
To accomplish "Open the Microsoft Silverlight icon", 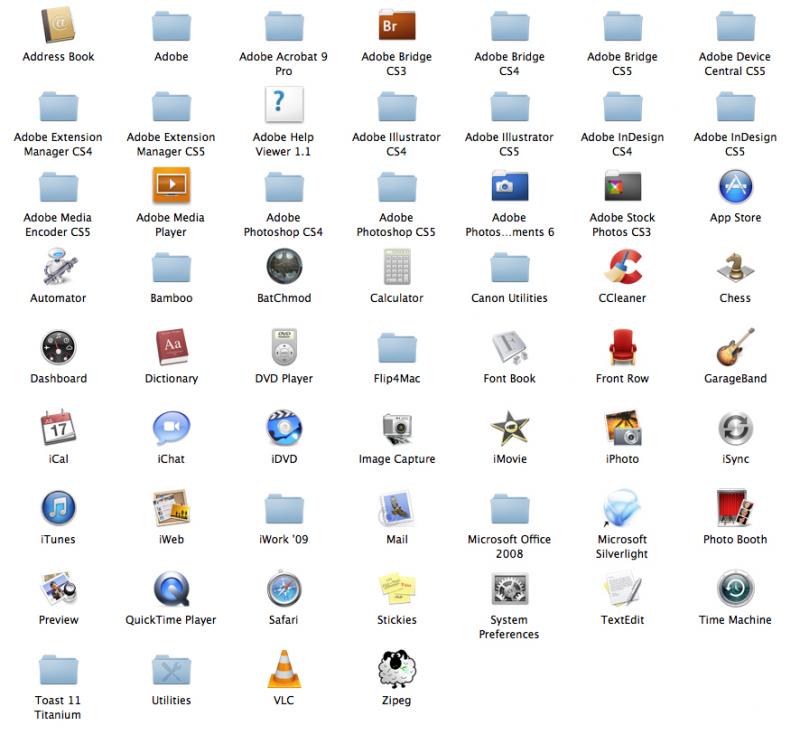I will (x=622, y=508).
